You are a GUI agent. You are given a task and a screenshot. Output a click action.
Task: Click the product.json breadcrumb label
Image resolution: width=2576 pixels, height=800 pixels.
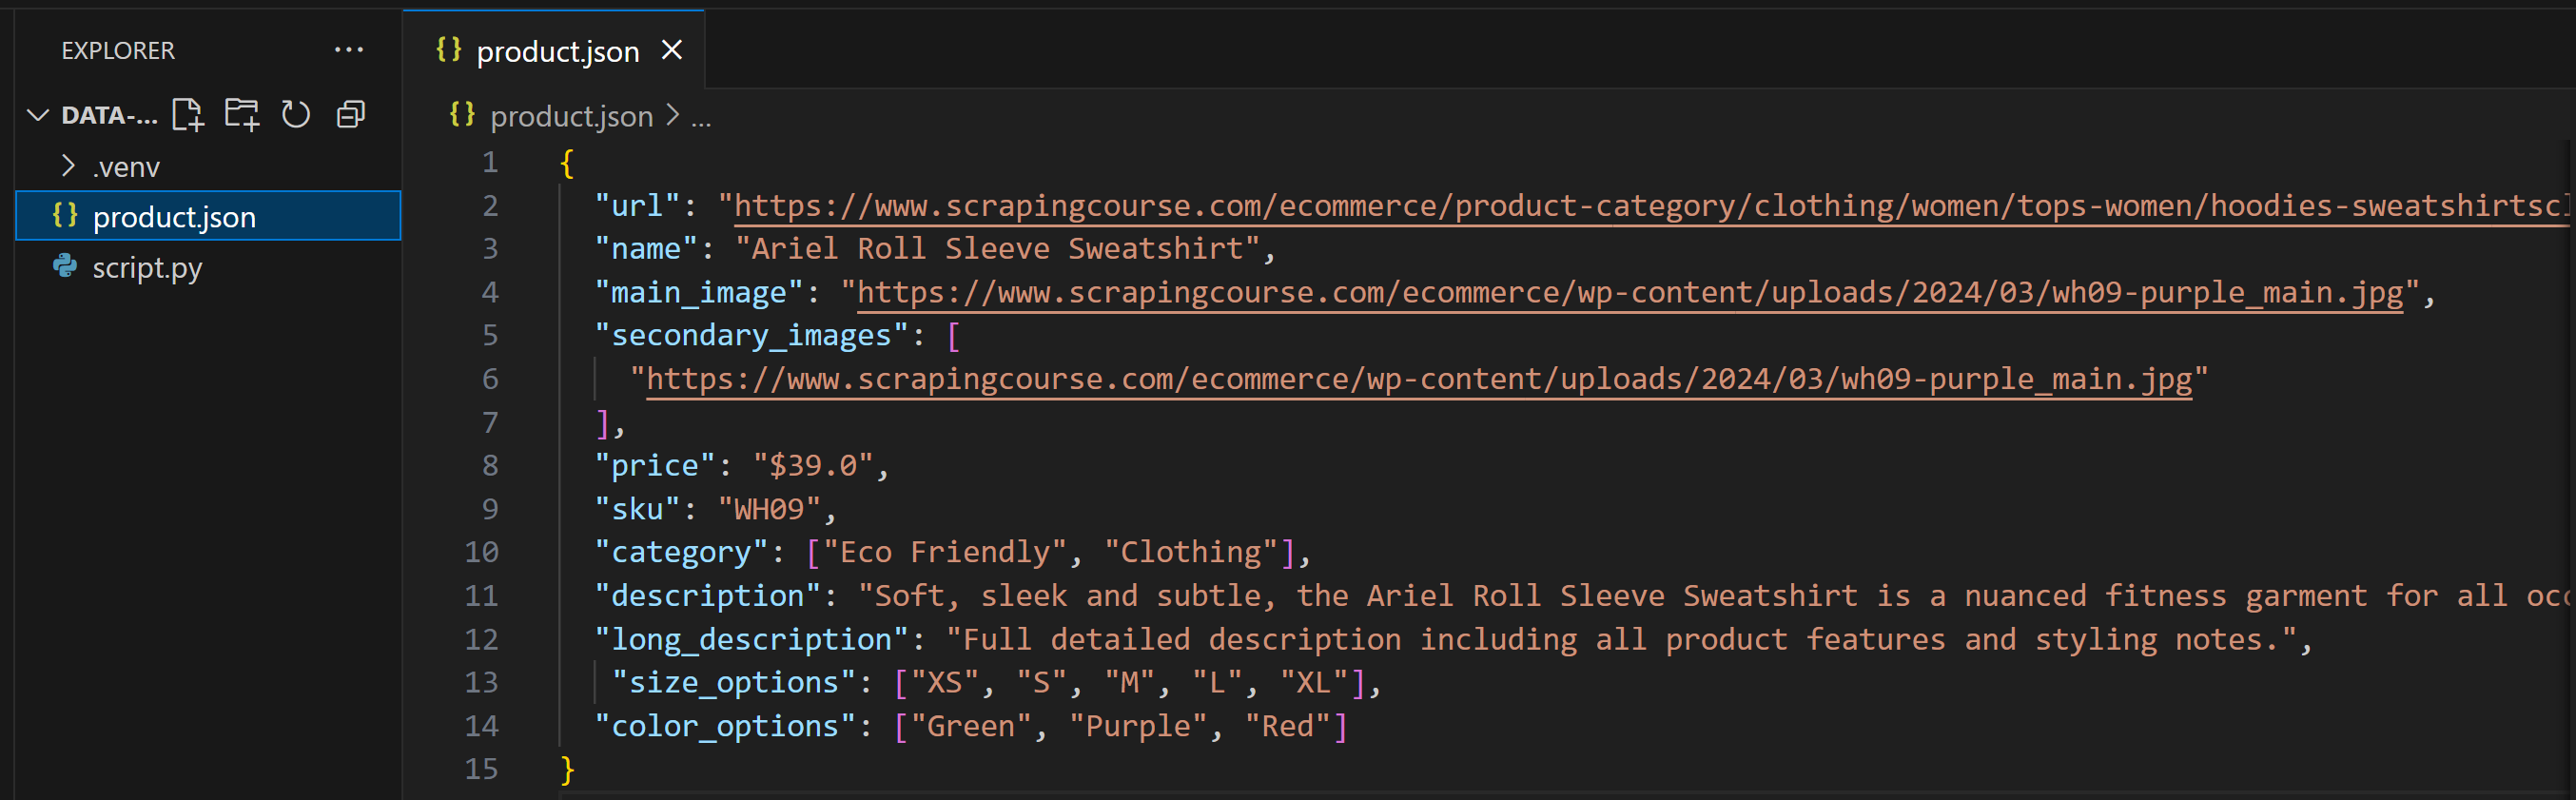coord(571,117)
